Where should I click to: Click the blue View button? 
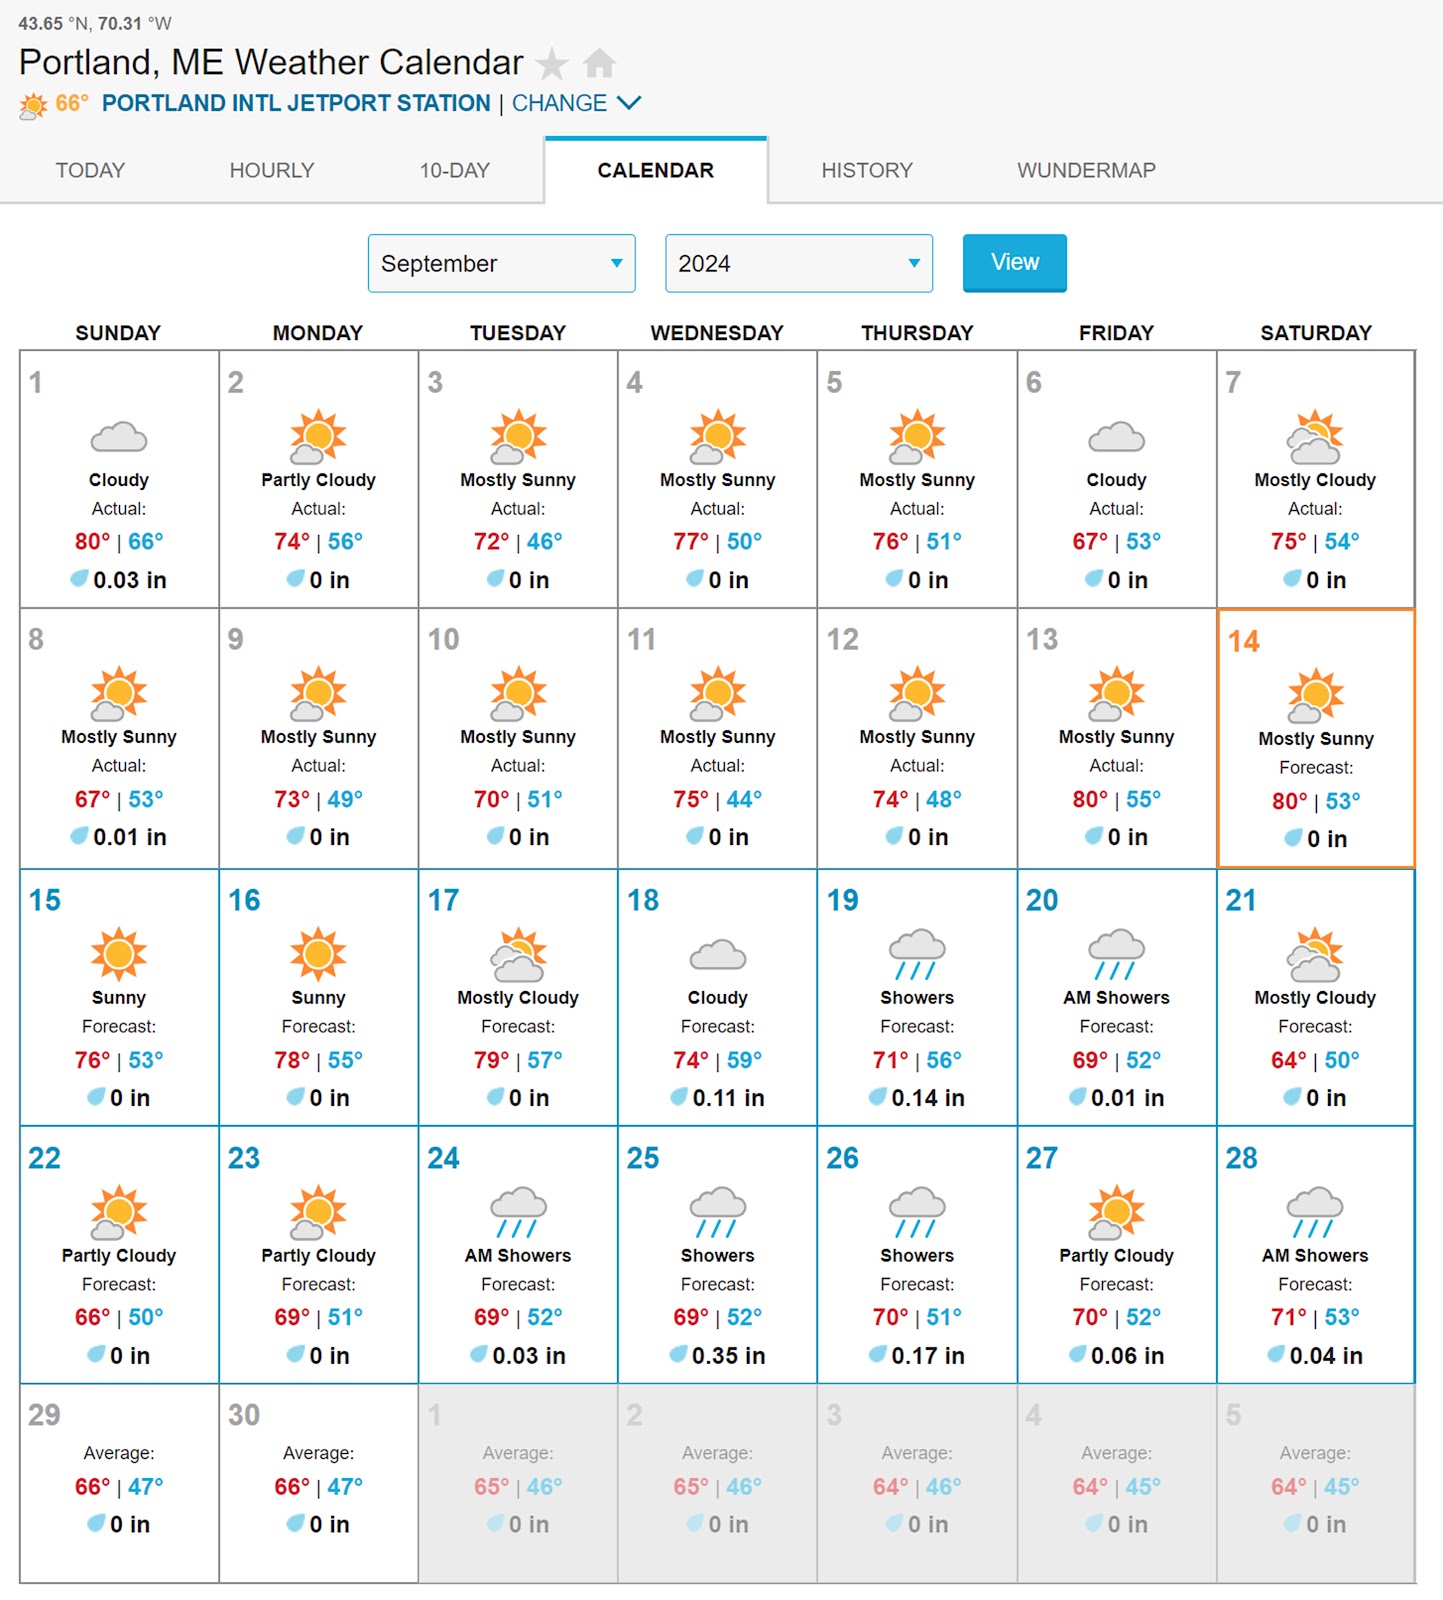[x=1014, y=262]
